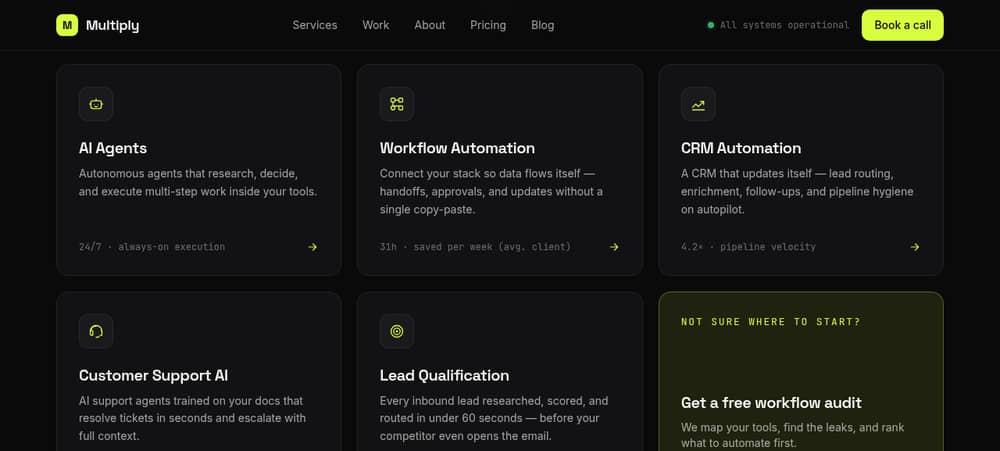Click Customer Support description about resolving tickets

[193, 418]
